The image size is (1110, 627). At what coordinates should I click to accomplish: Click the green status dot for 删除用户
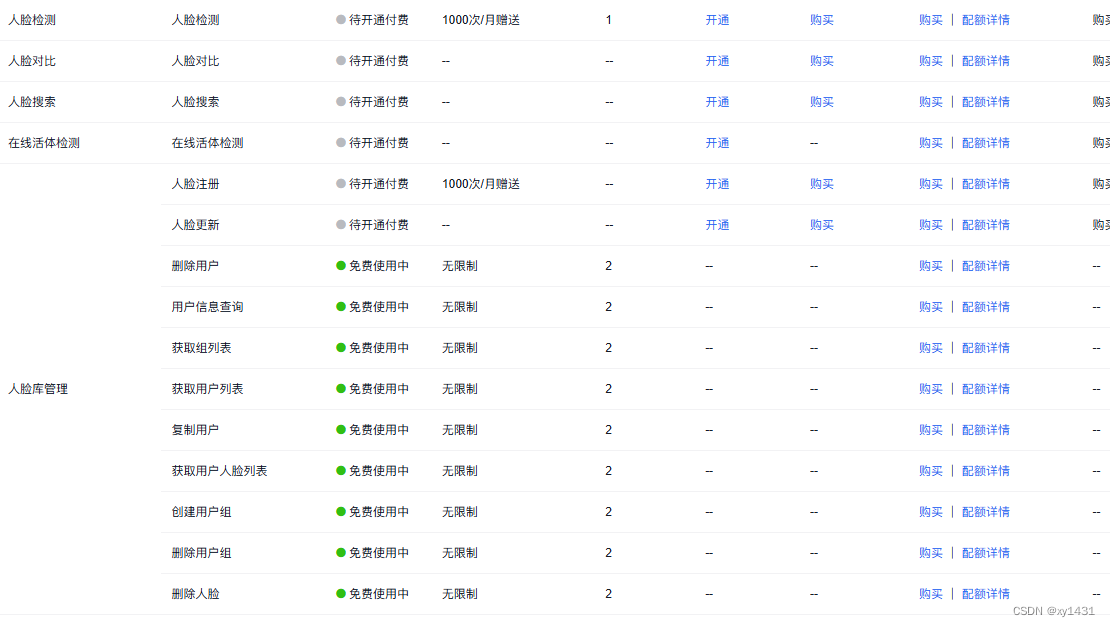336,265
